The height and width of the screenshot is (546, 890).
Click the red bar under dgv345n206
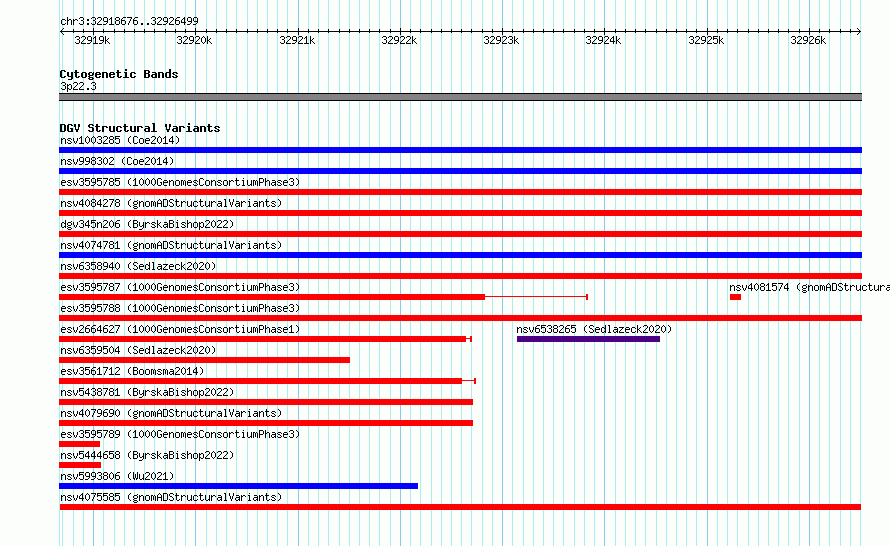460,234
